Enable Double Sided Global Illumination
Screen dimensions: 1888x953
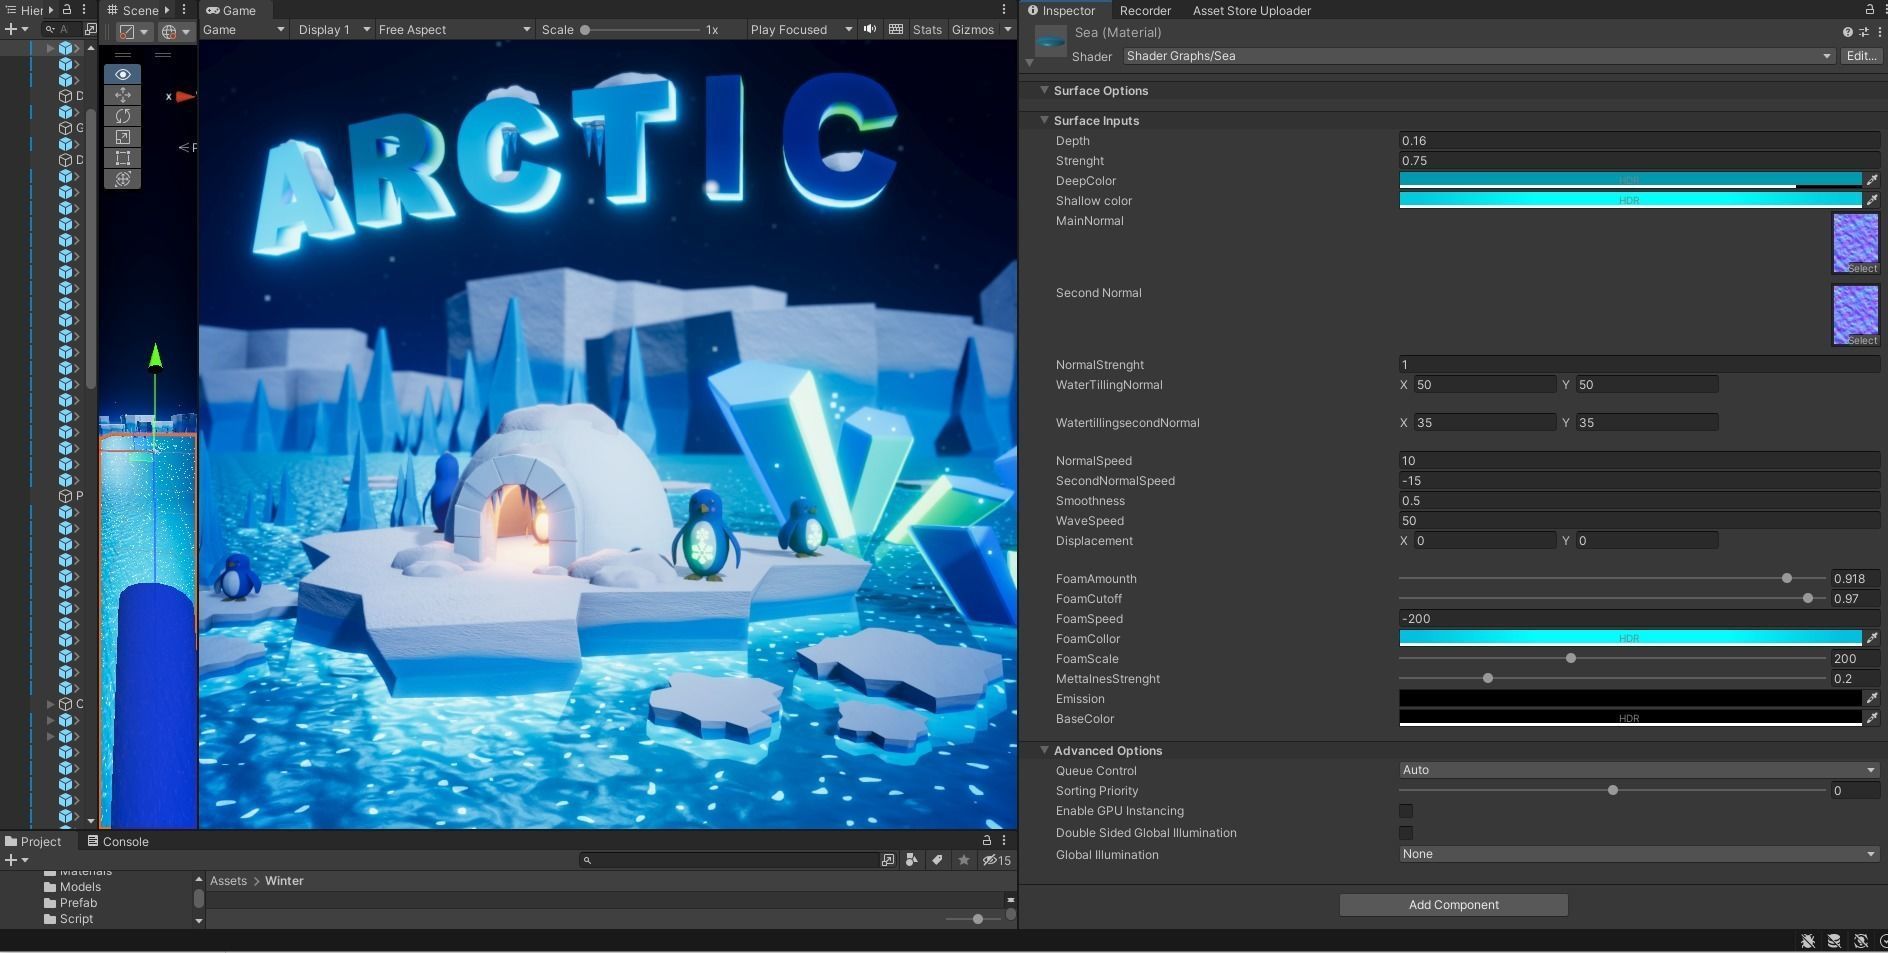[x=1406, y=833]
